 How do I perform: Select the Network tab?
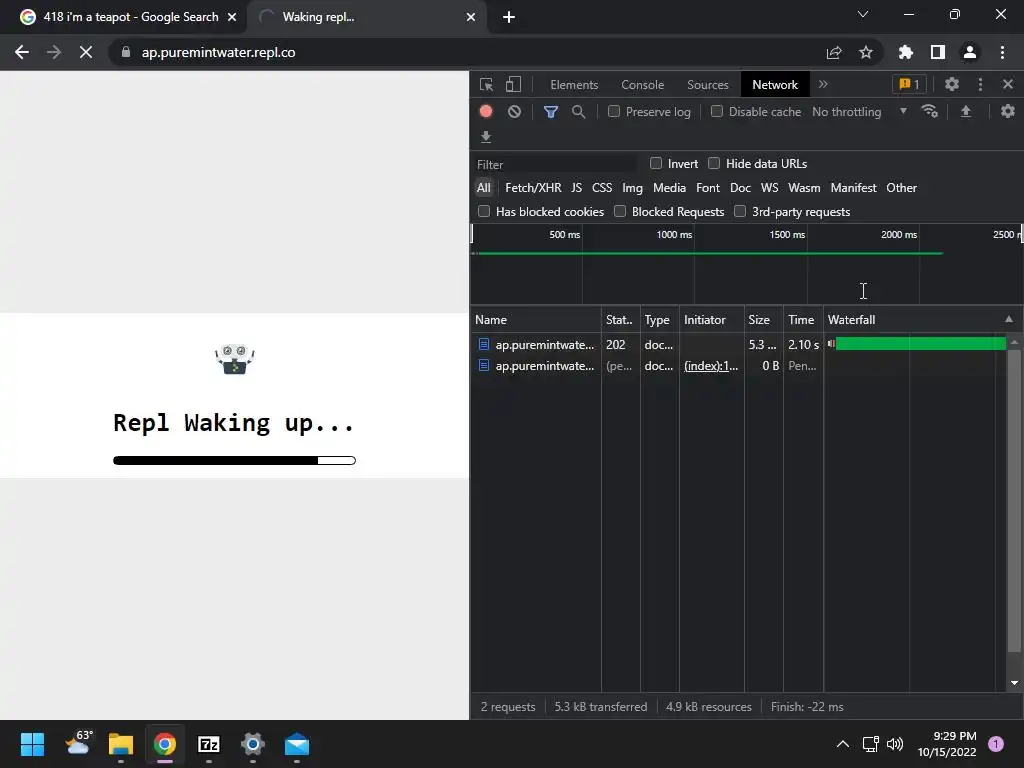pos(775,84)
